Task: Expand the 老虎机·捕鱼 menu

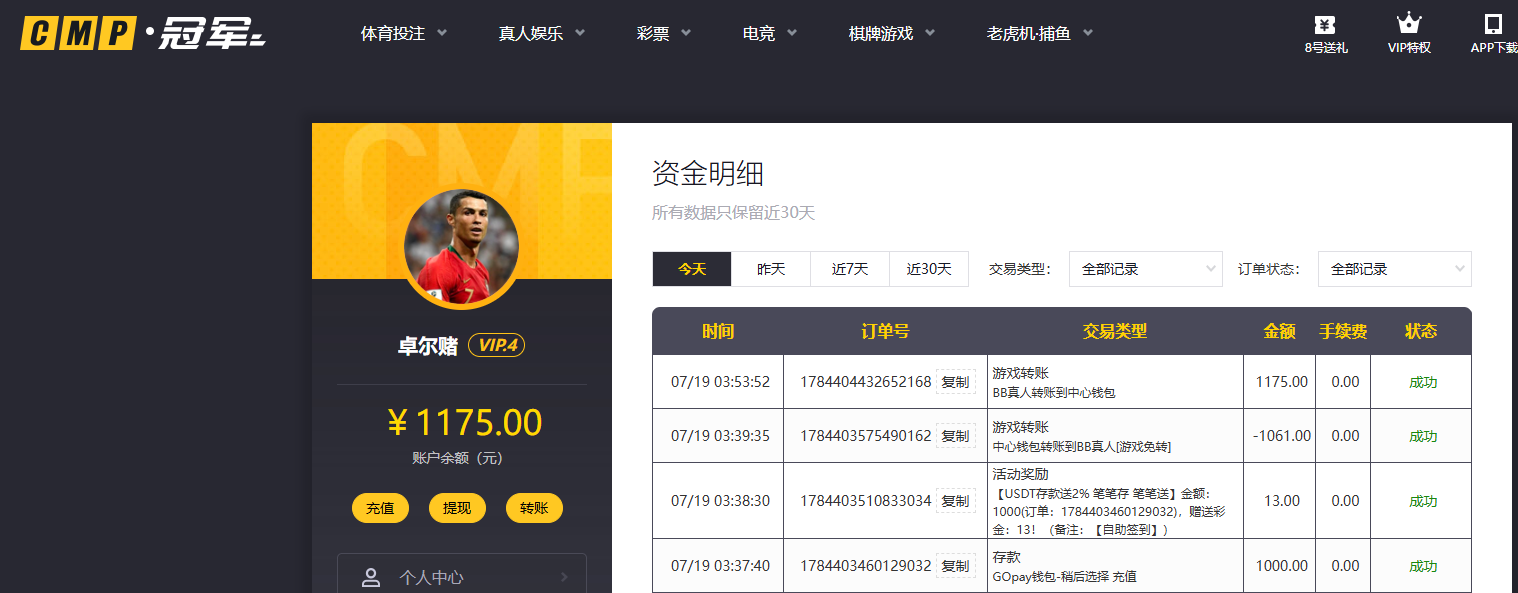Action: pos(1040,33)
